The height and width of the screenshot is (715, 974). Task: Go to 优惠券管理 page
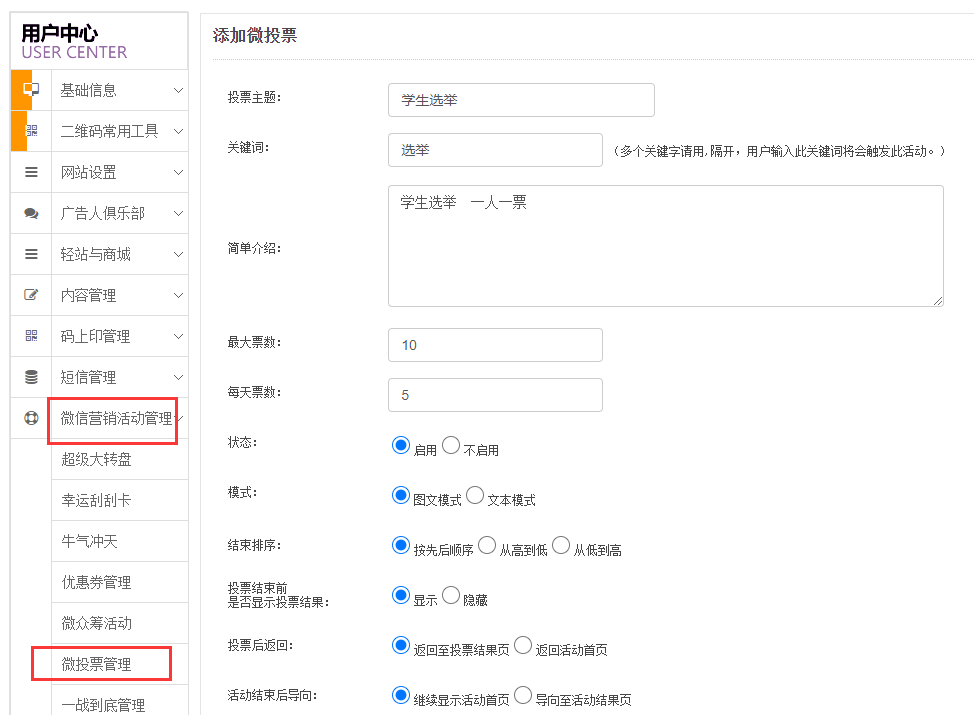96,582
